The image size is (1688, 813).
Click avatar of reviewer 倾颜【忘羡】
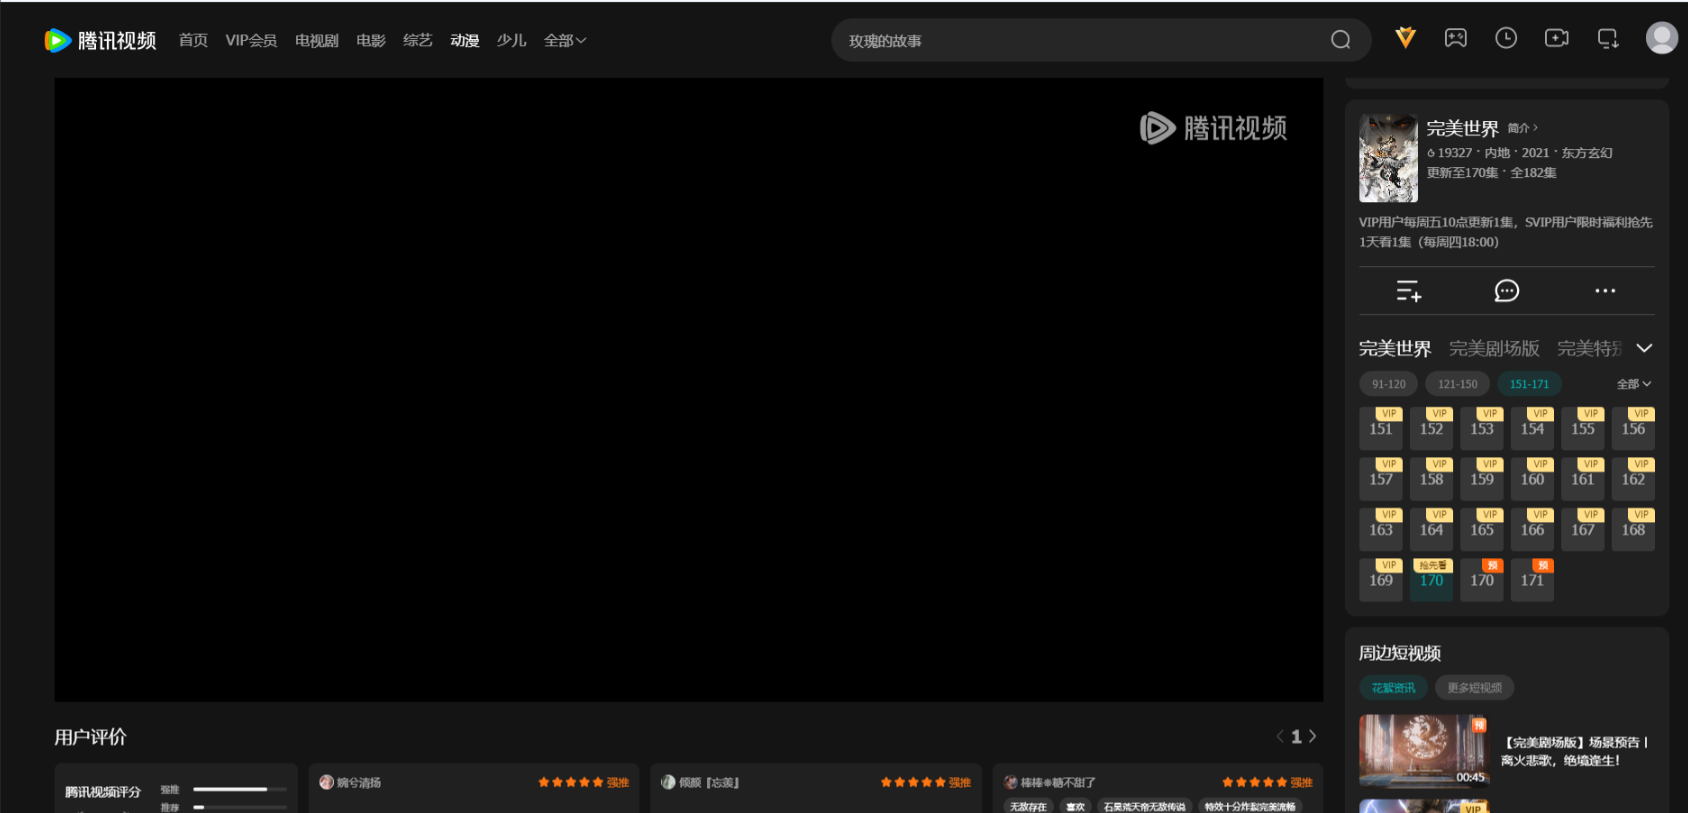[x=668, y=782]
